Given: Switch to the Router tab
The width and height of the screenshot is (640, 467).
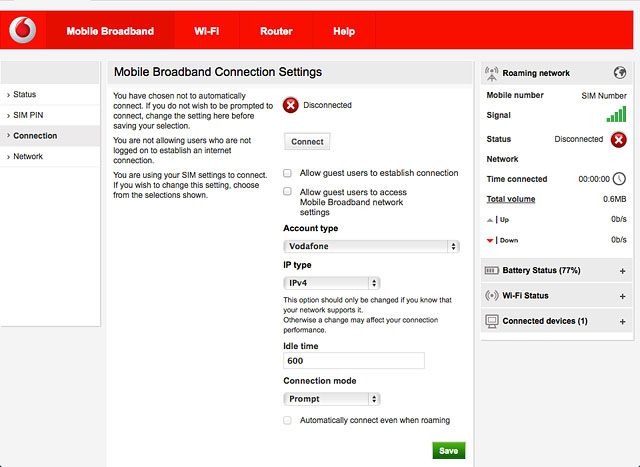Looking at the screenshot, I should coord(276,31).
